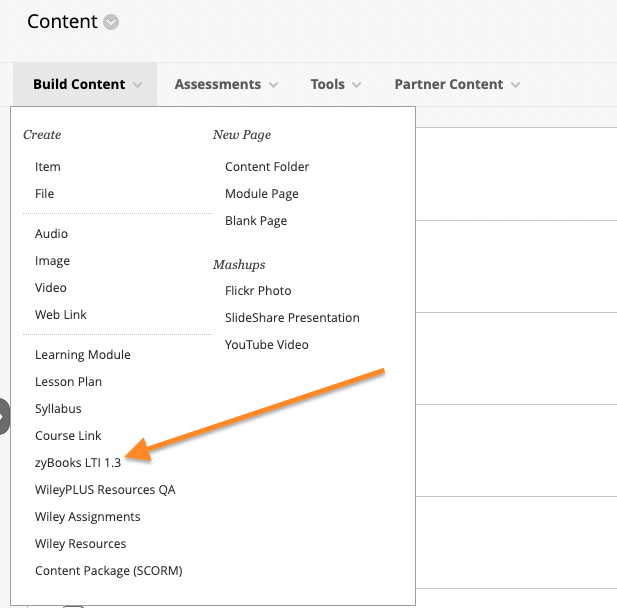Open the Content title options chevron

111,22
